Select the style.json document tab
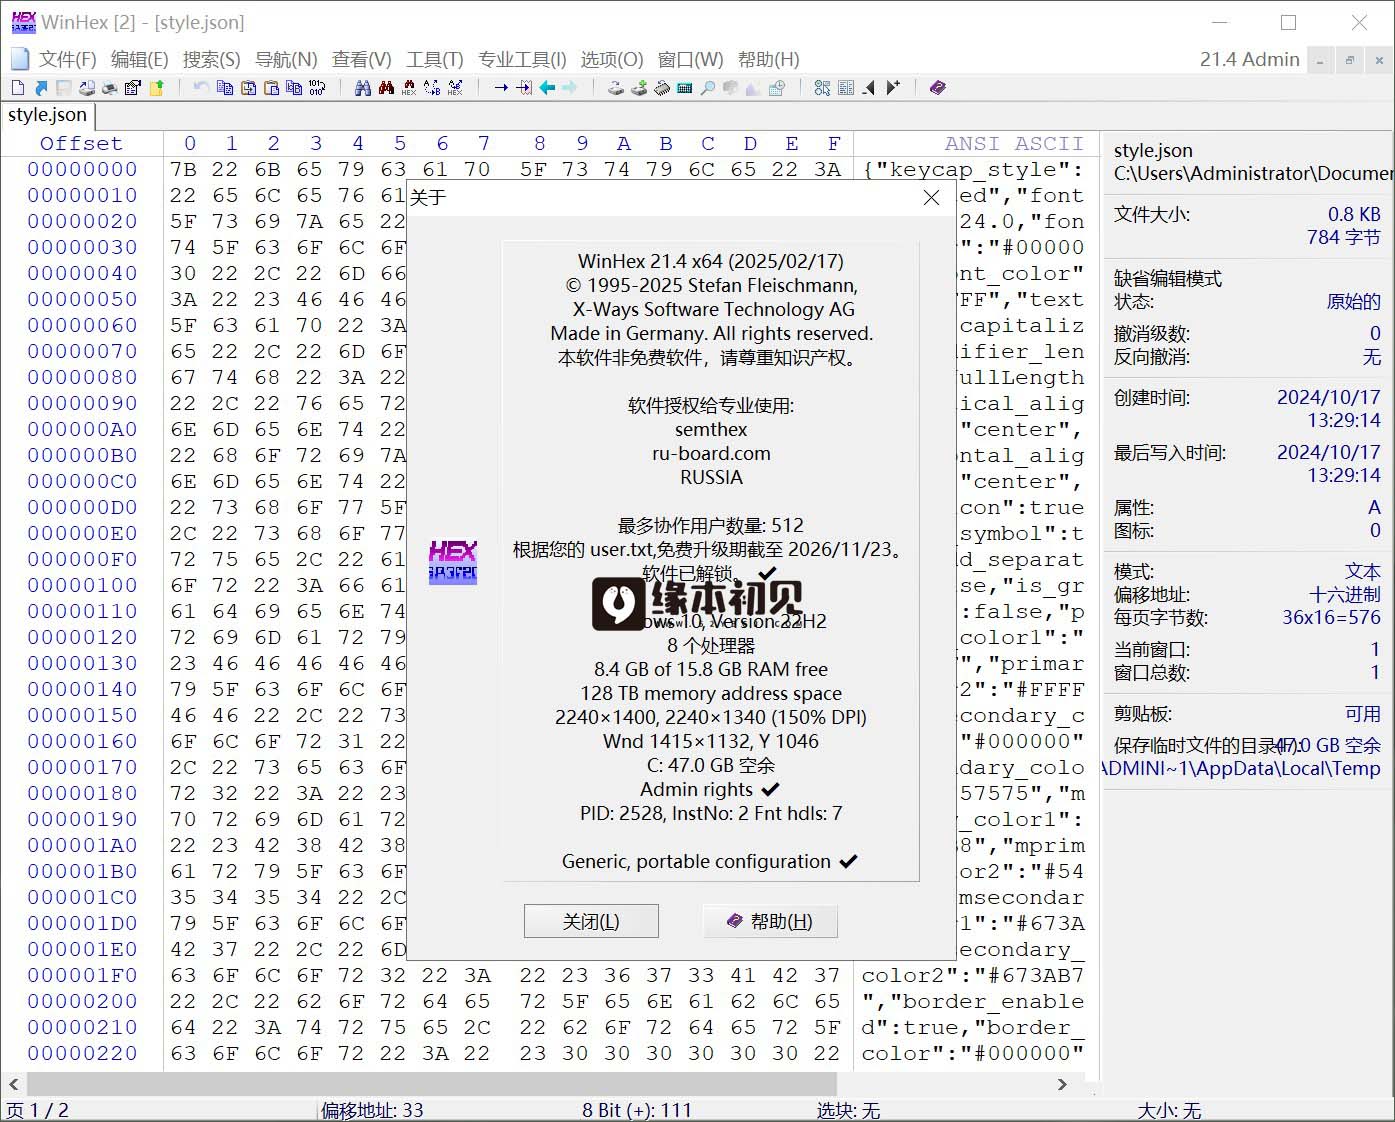This screenshot has width=1395, height=1122. 47,115
